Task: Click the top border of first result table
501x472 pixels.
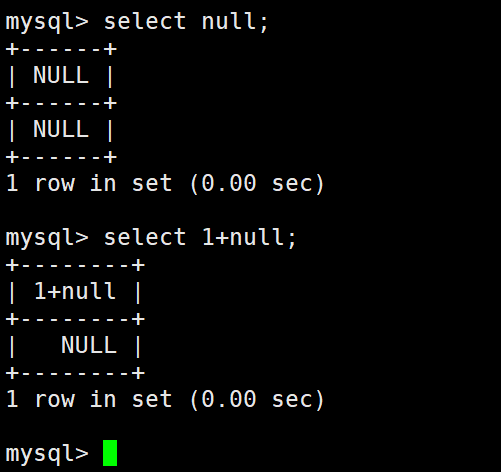Action: (x=61, y=49)
